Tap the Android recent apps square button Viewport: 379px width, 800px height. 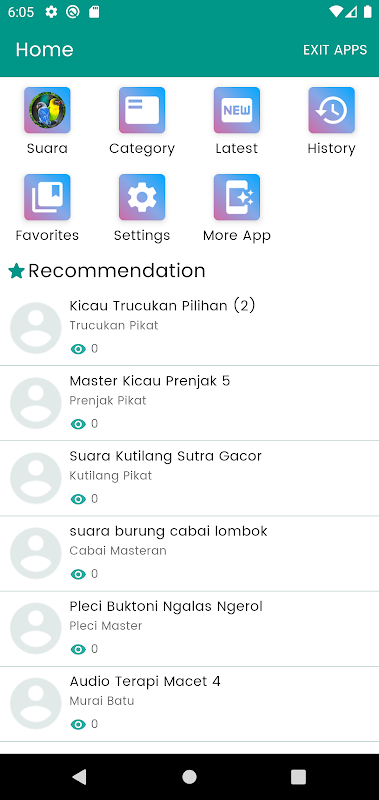298,777
